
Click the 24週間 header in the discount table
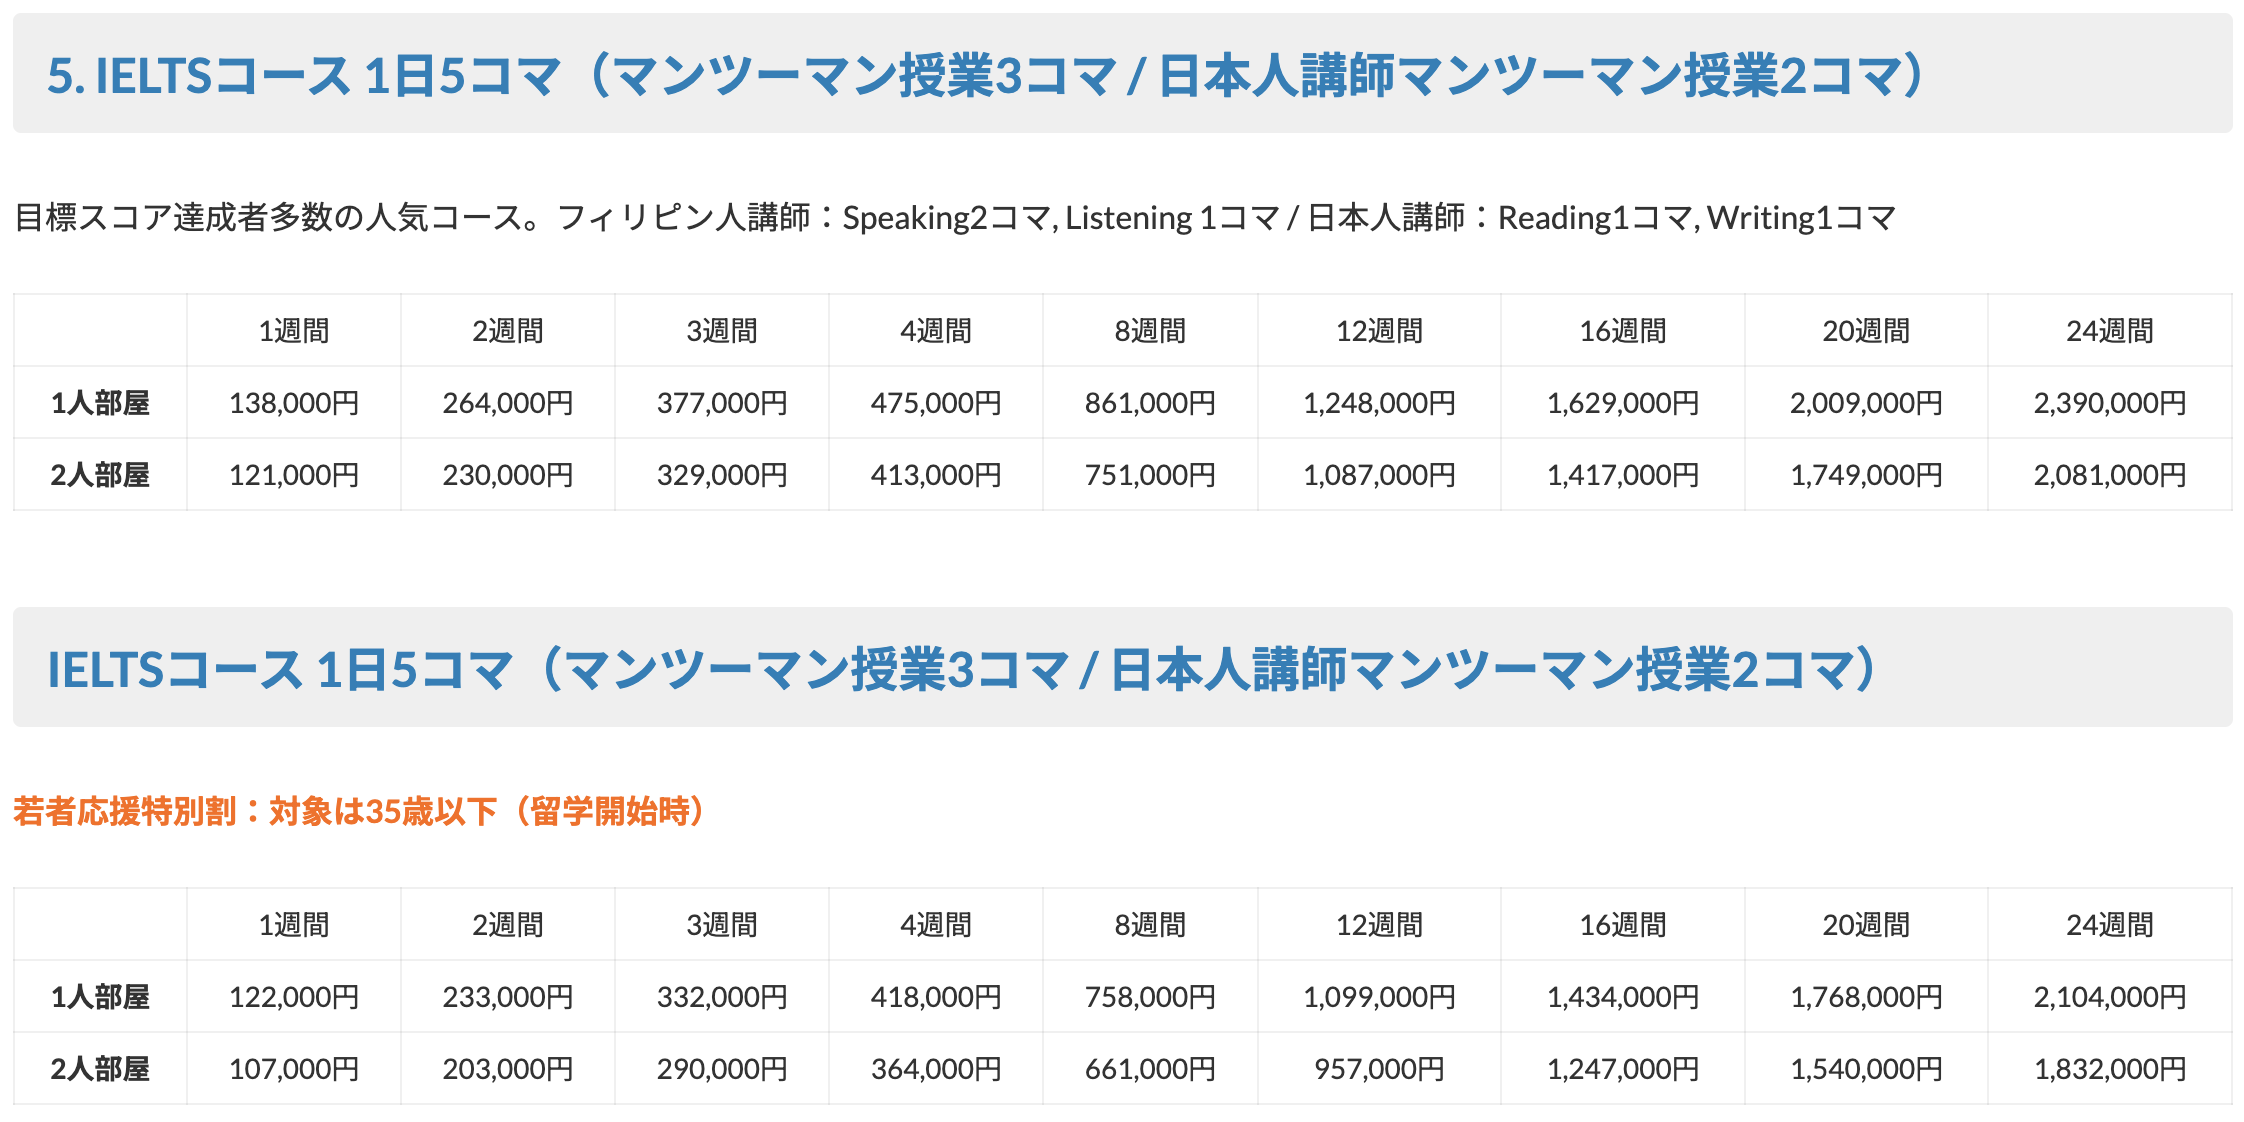(x=2110, y=925)
